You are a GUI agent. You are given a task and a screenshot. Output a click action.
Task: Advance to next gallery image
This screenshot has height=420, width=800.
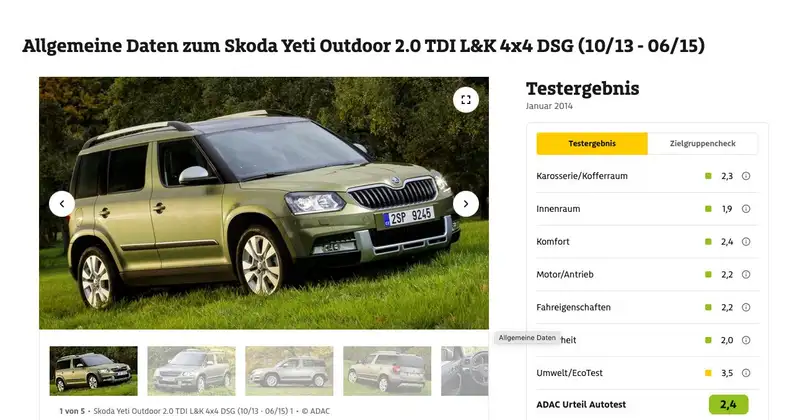[x=465, y=204]
